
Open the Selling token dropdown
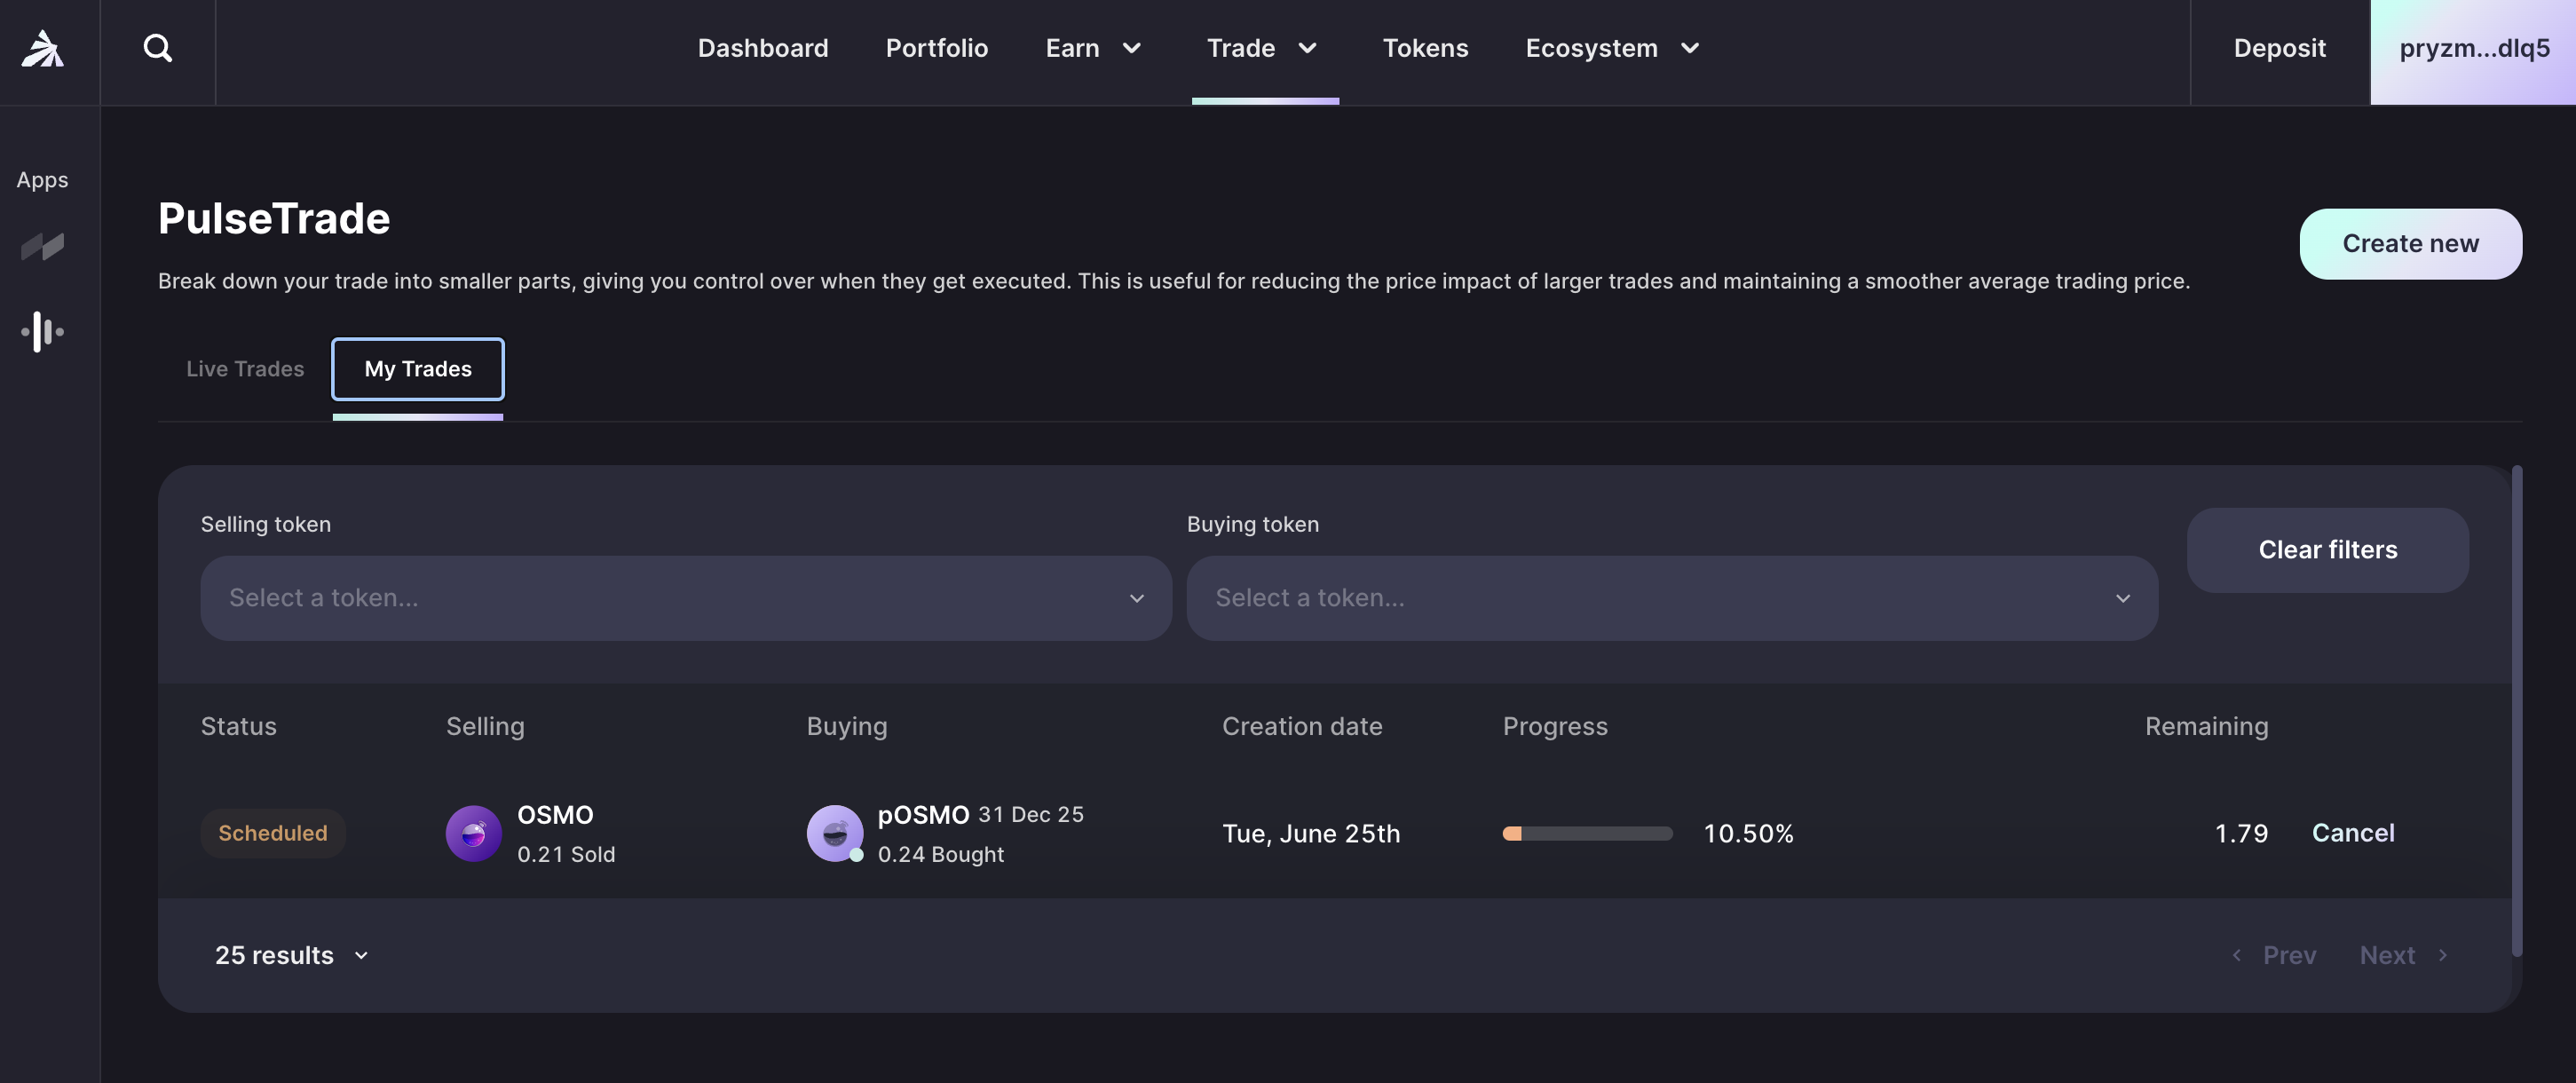[686, 598]
